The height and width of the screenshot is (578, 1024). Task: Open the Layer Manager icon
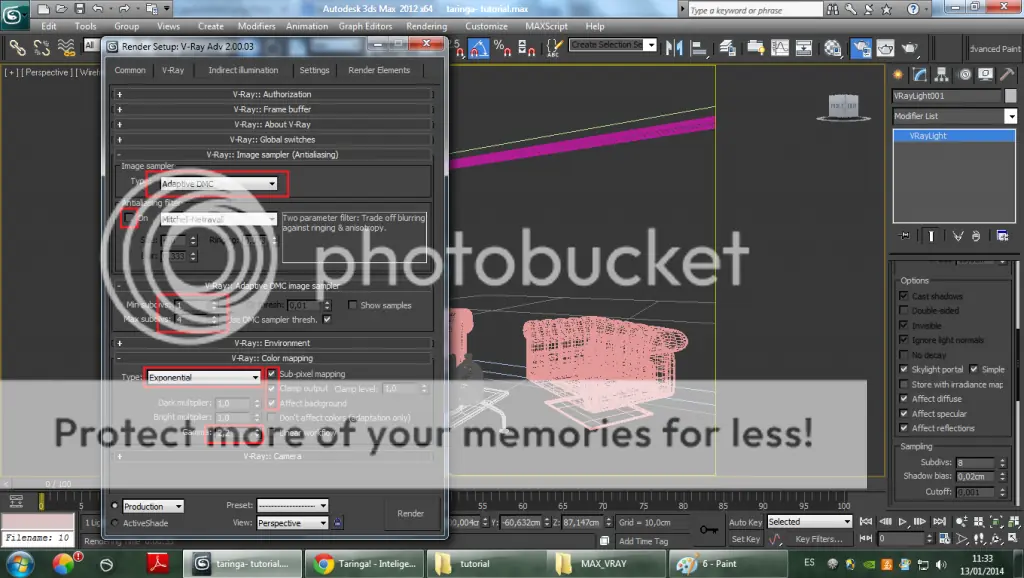[x=728, y=46]
